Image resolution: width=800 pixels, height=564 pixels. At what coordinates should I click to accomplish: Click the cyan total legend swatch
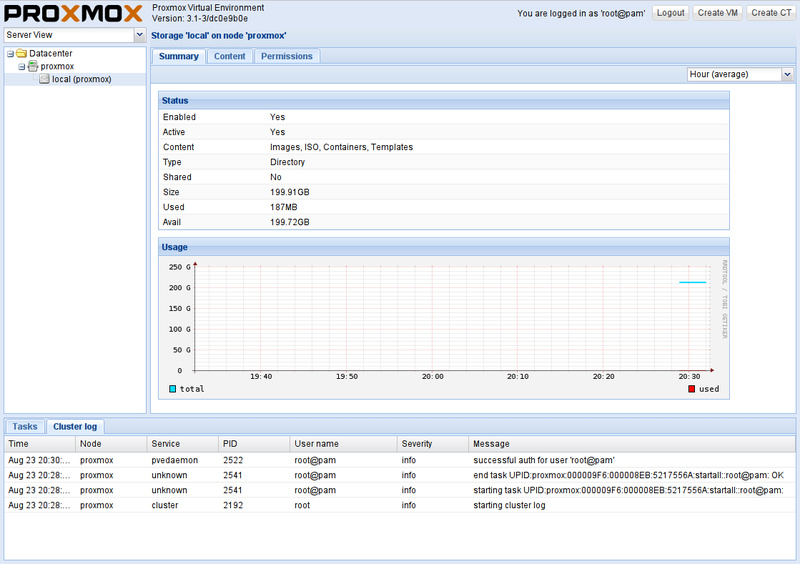click(172, 389)
